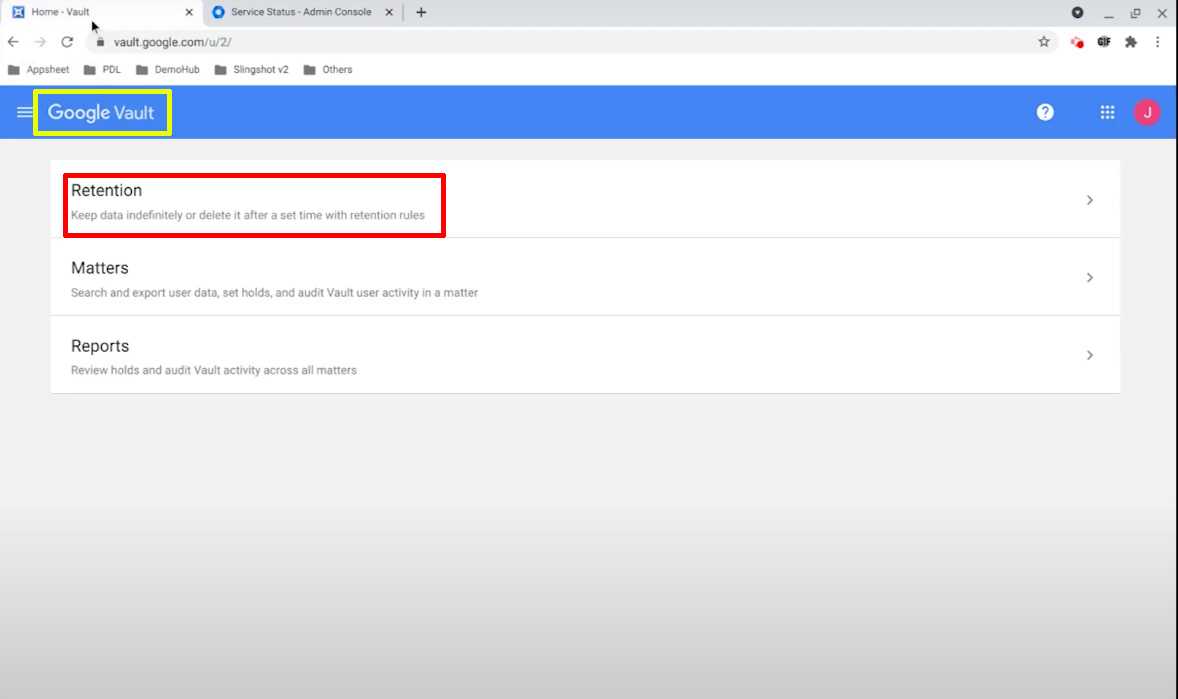This screenshot has height=699, width=1178.
Task: Switch to Service Status Admin Console tab
Action: pos(301,12)
